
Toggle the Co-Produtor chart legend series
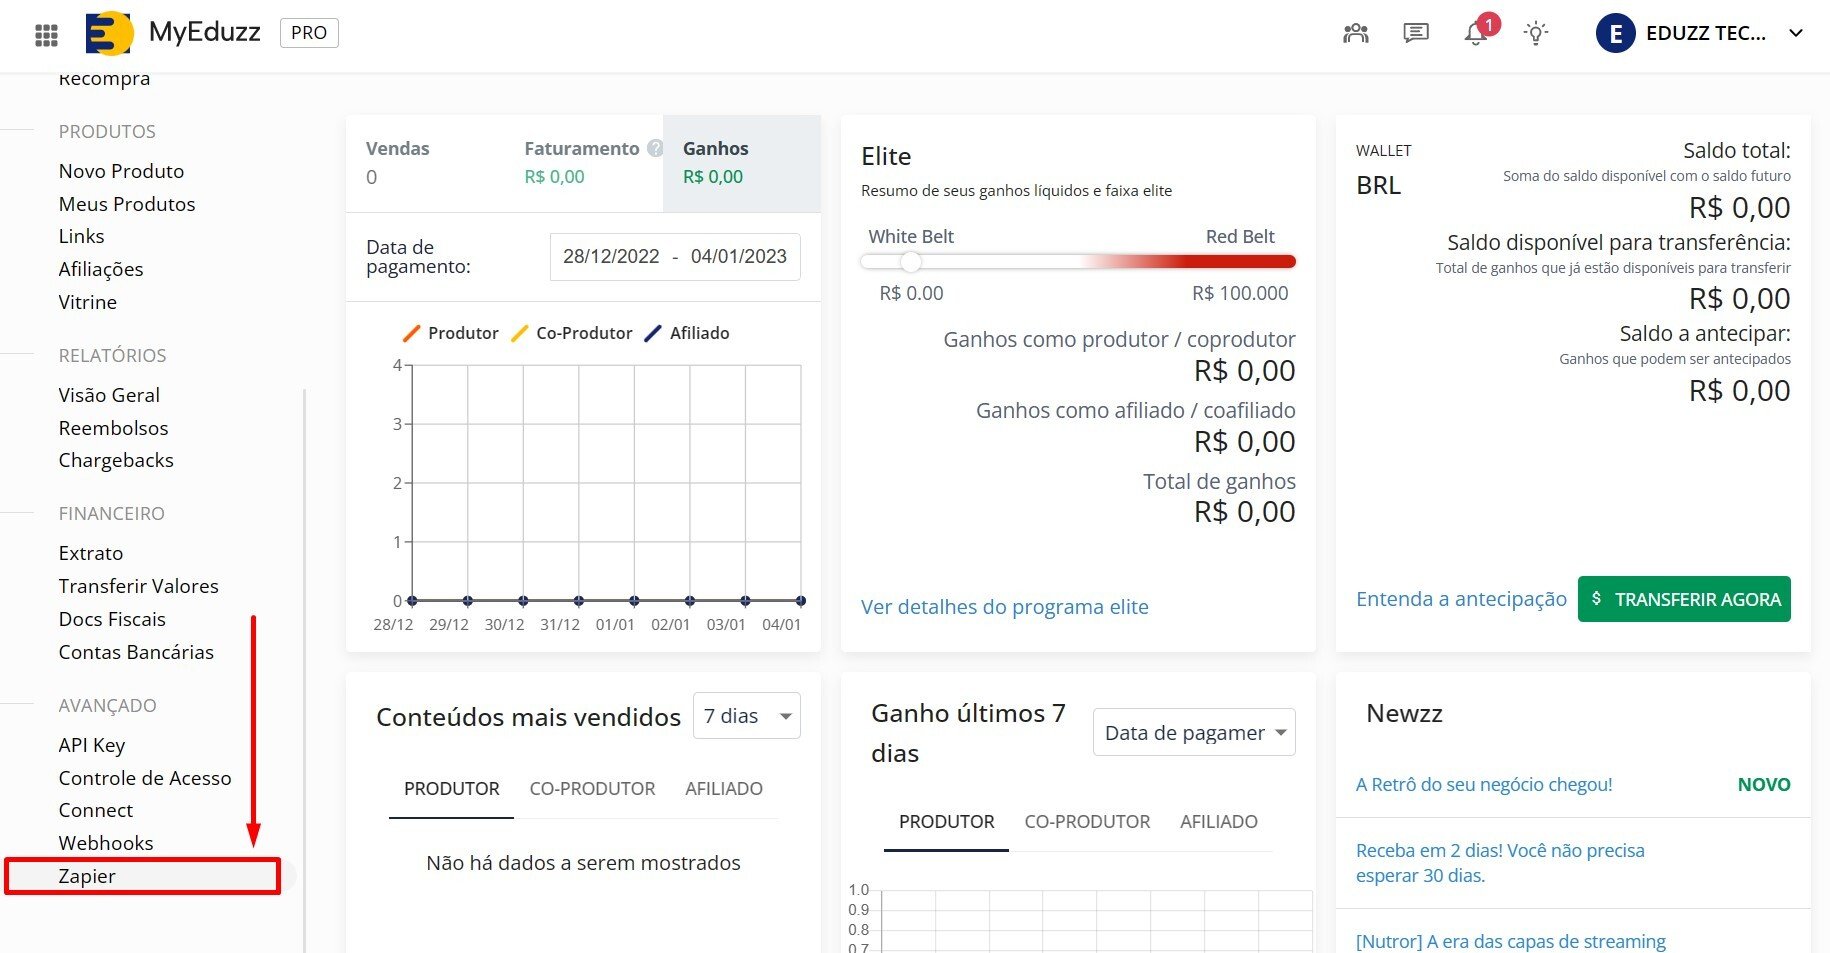click(x=571, y=333)
